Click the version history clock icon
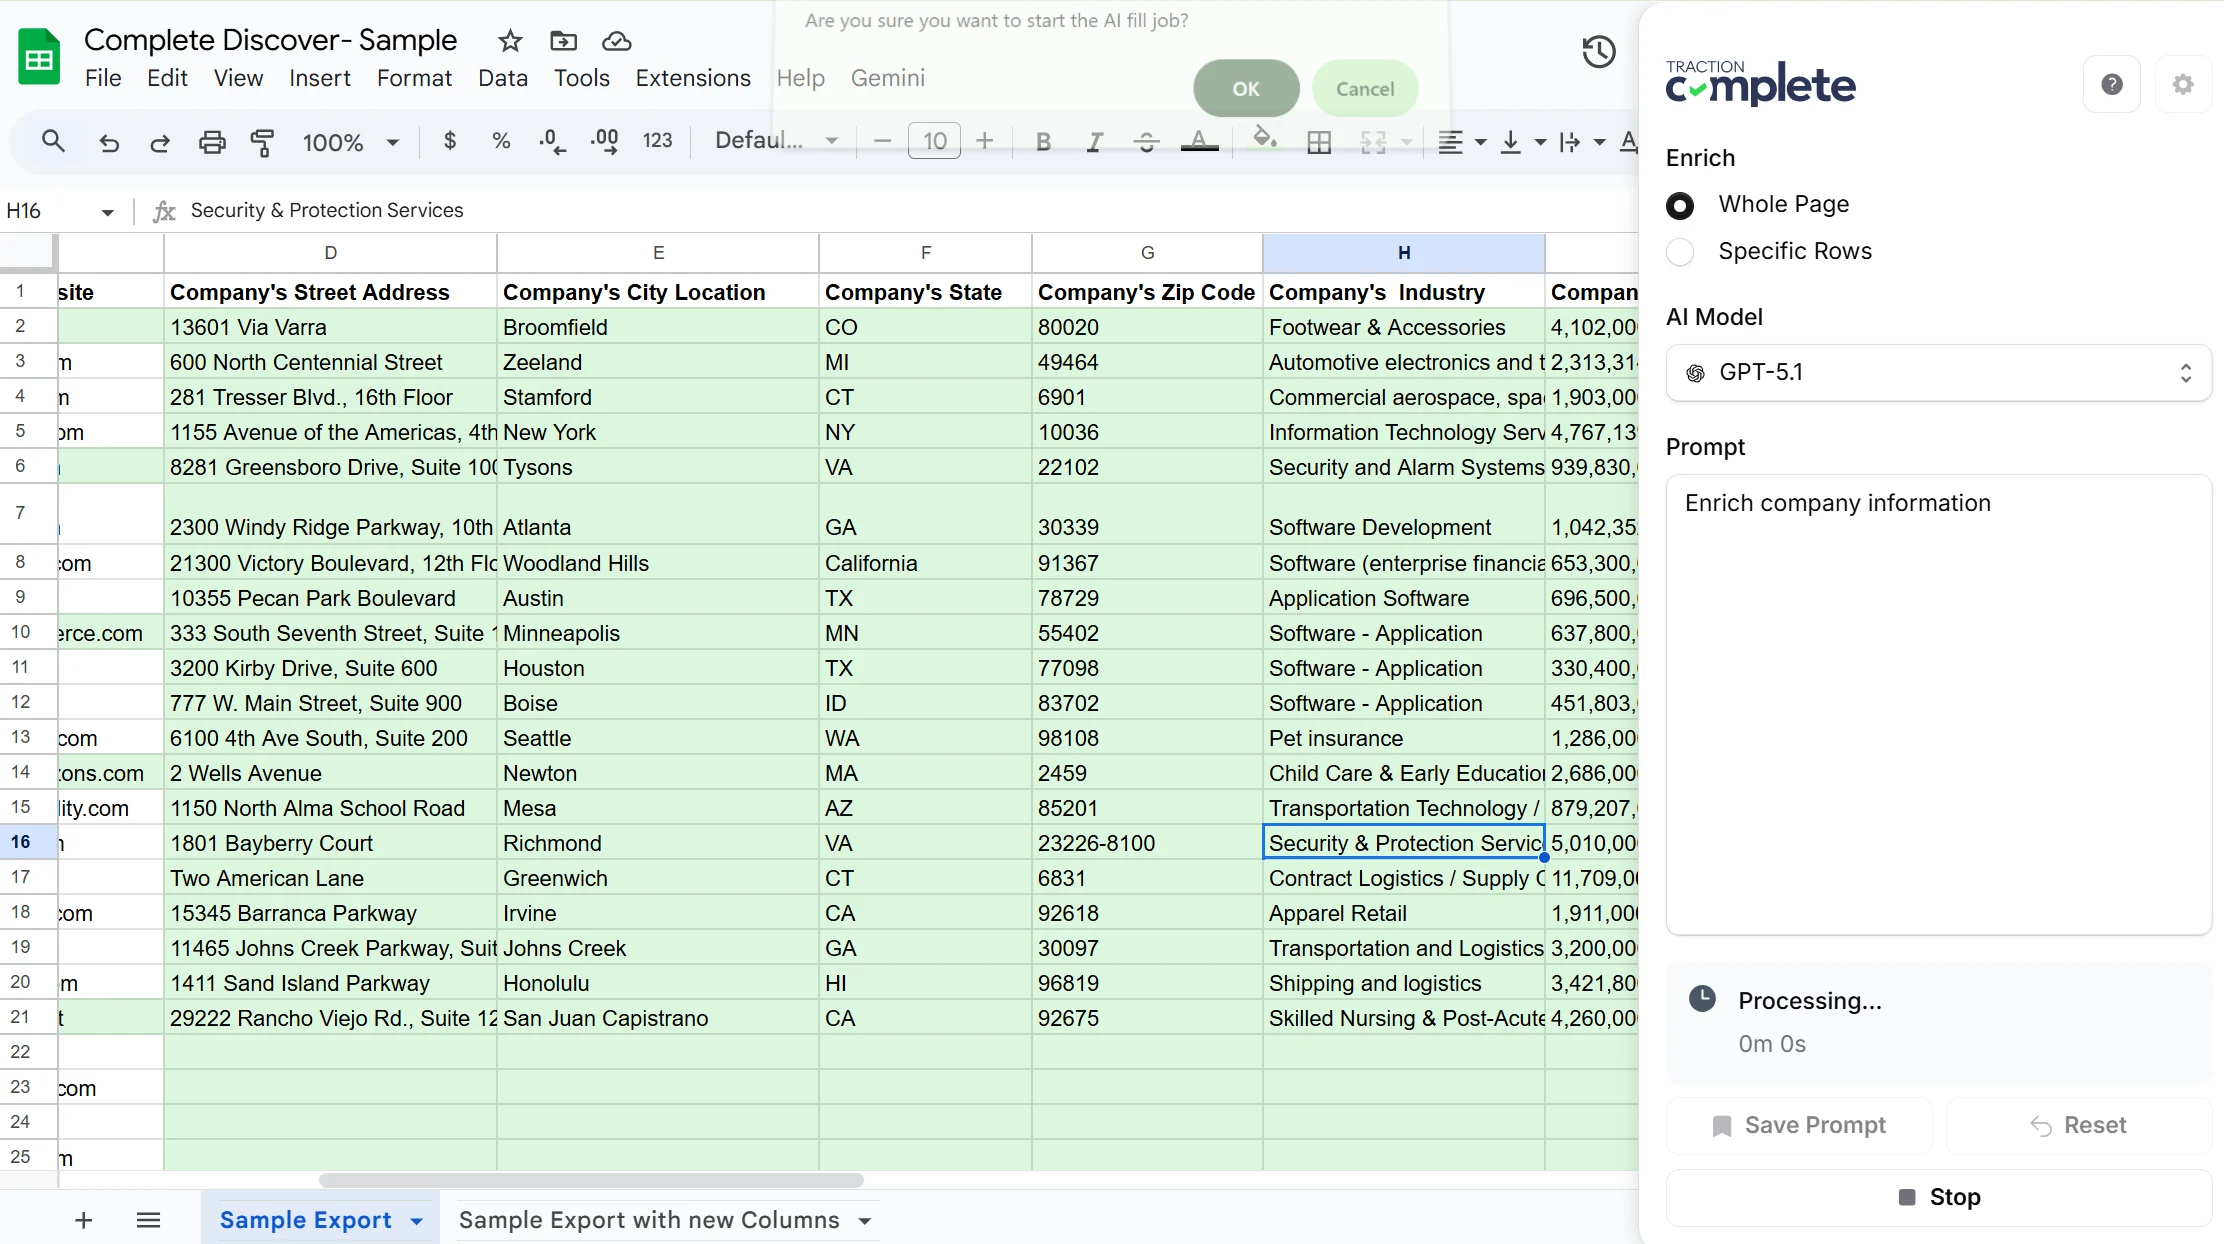2224x1244 pixels. coord(1598,52)
